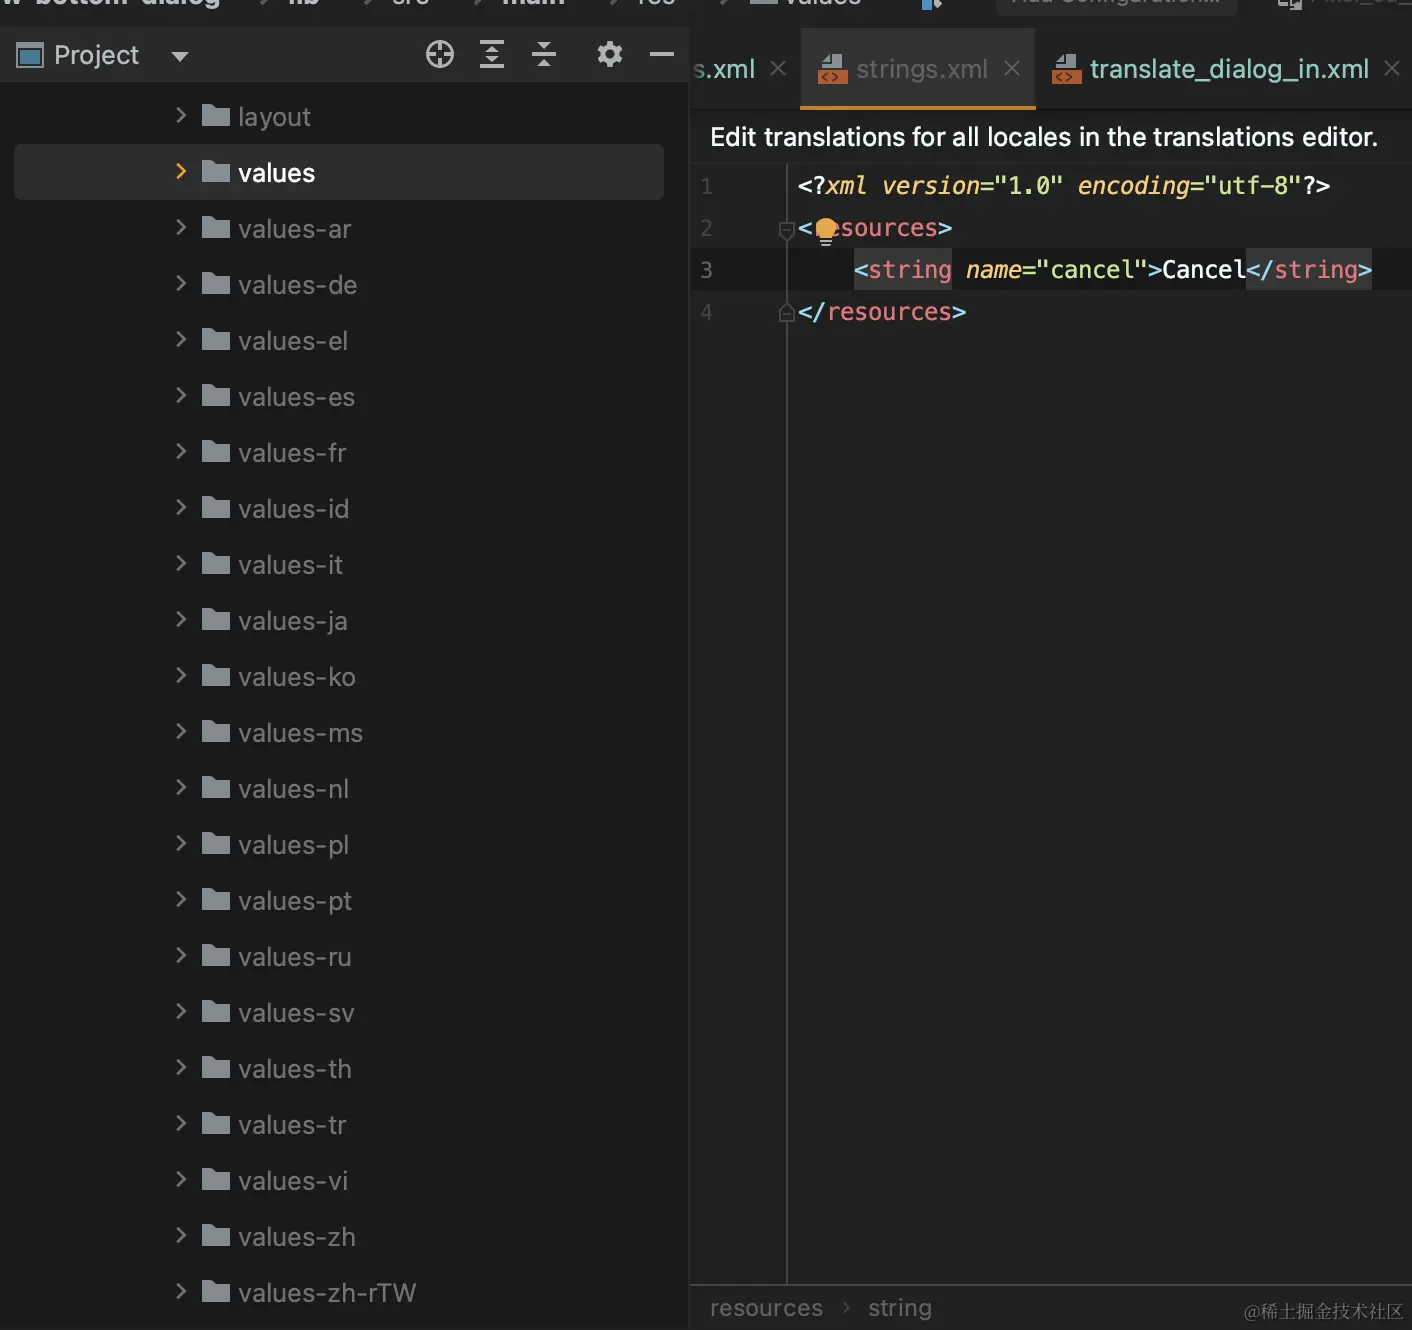1412x1330 pixels.
Task: Click the Cancel text in line 3
Action: 1203,270
